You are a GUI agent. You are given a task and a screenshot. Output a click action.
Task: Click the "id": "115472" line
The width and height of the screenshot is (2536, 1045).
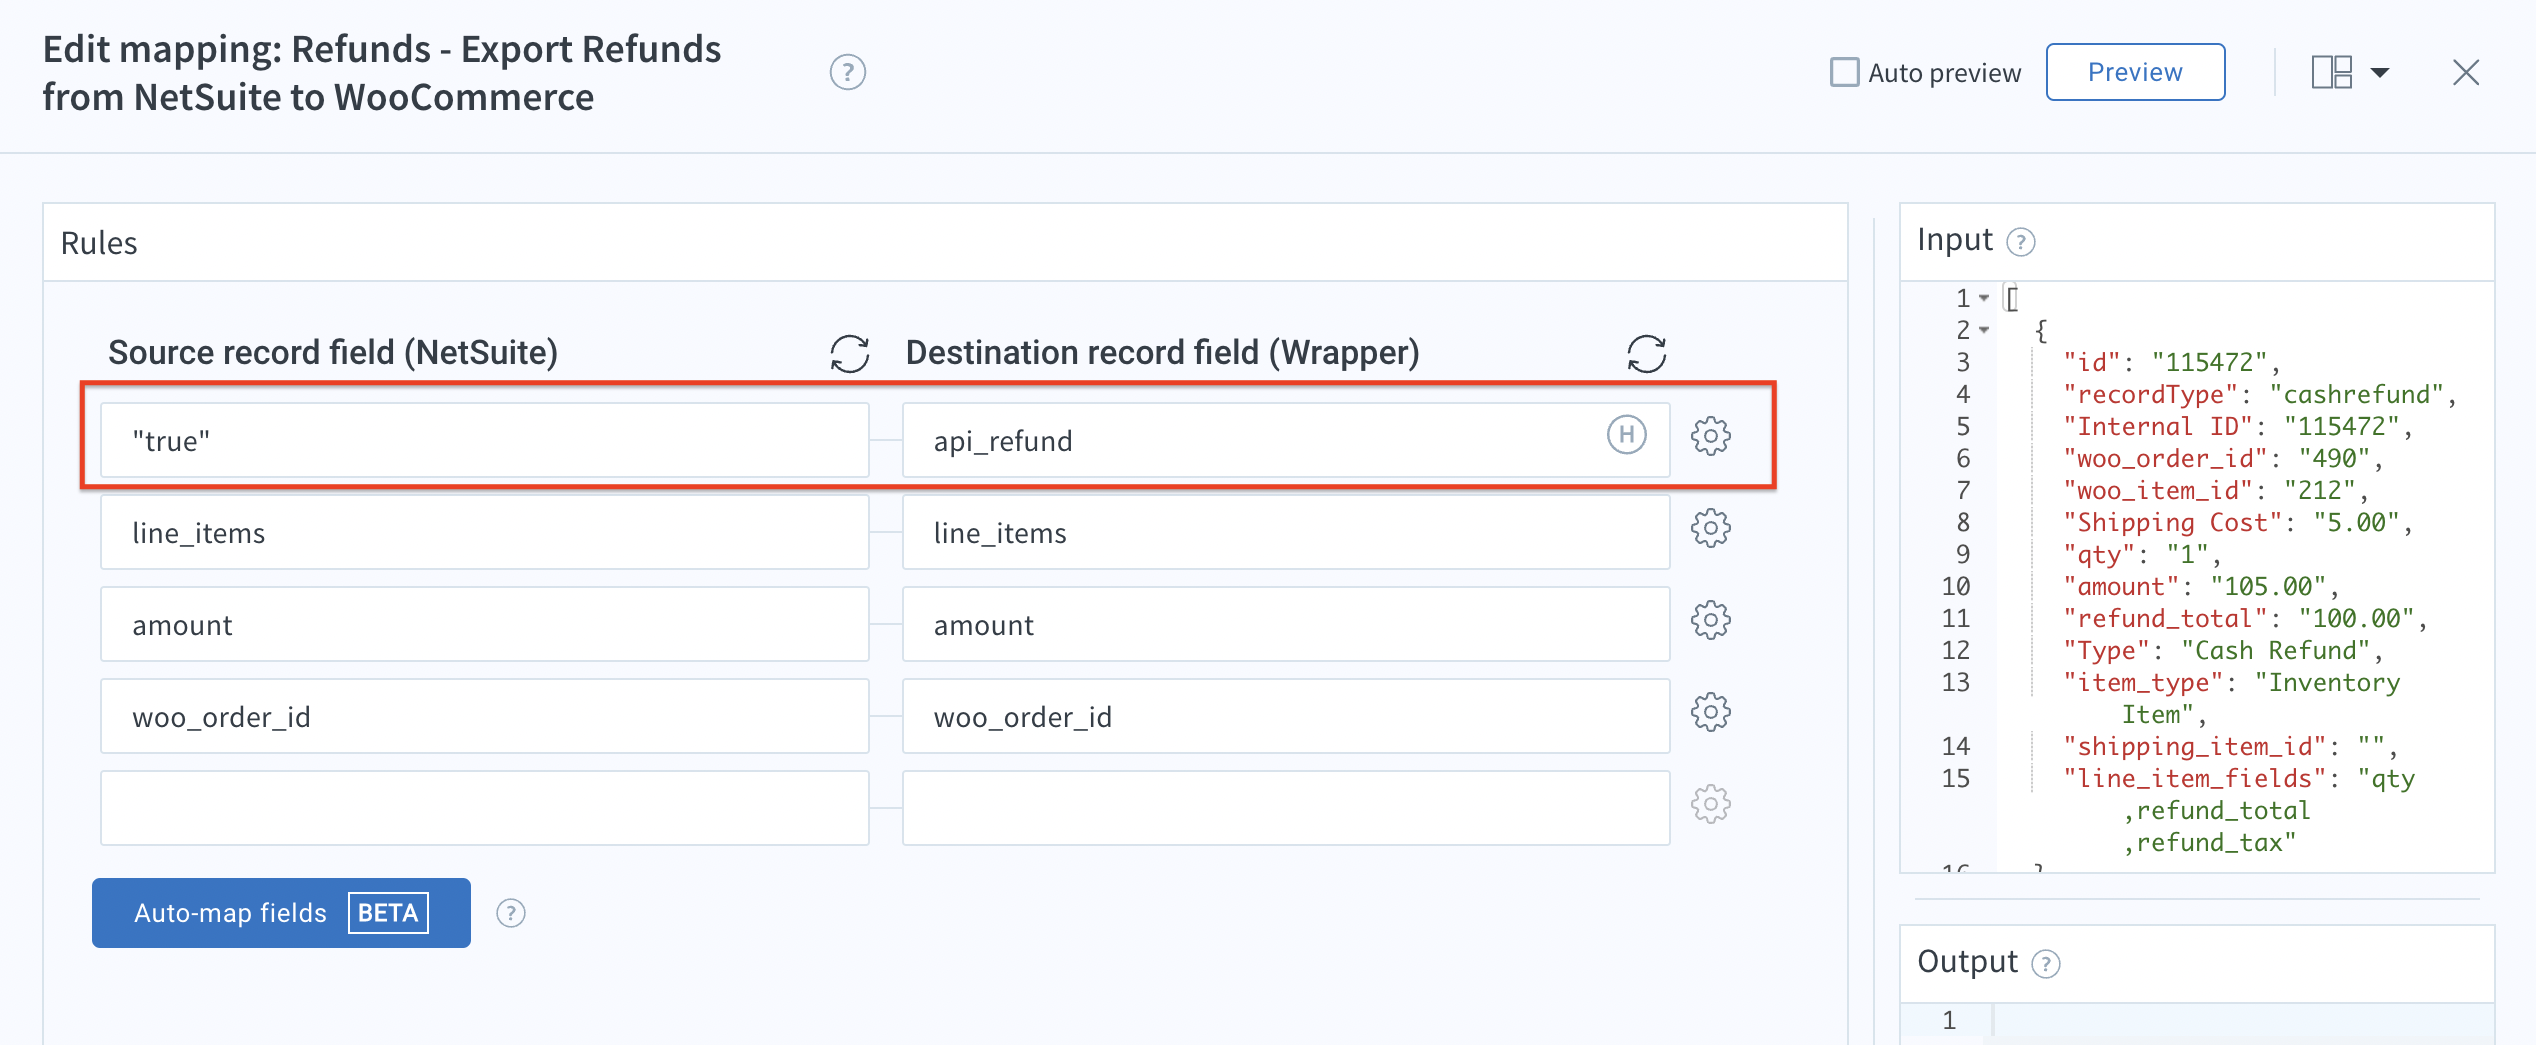2172,362
